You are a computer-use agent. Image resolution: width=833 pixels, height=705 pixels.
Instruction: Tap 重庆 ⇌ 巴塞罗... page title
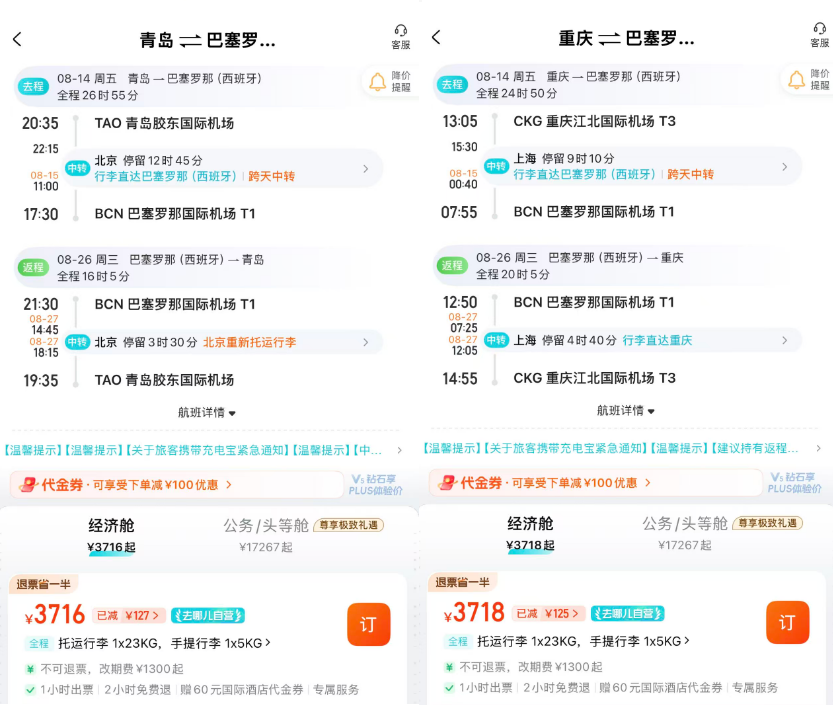(x=626, y=38)
